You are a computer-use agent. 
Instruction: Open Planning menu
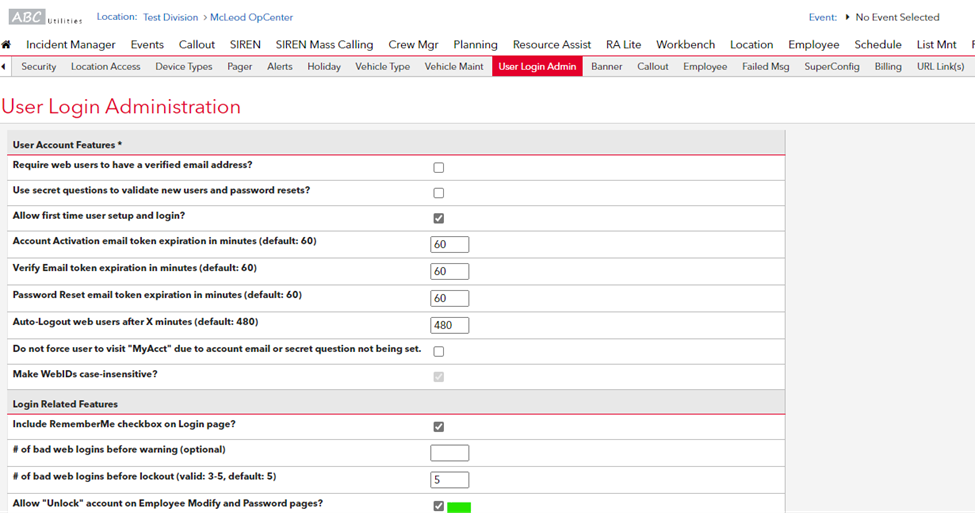click(x=476, y=45)
